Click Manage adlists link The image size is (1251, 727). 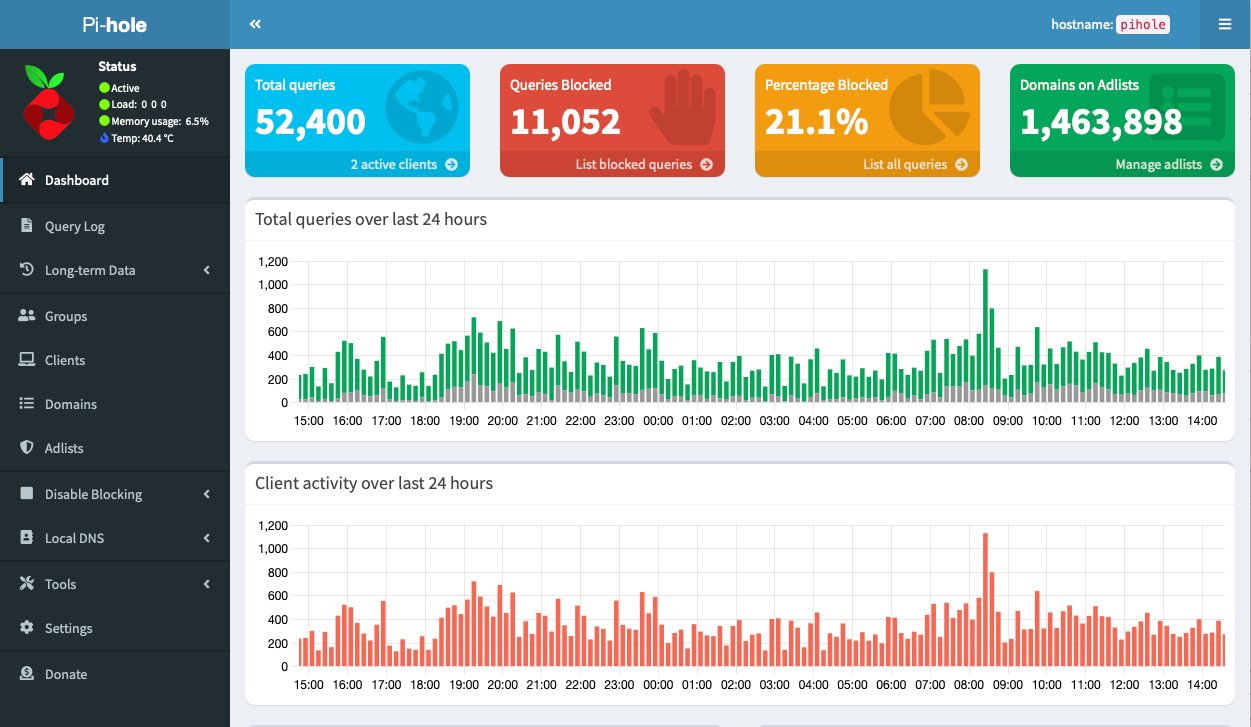(x=1168, y=164)
